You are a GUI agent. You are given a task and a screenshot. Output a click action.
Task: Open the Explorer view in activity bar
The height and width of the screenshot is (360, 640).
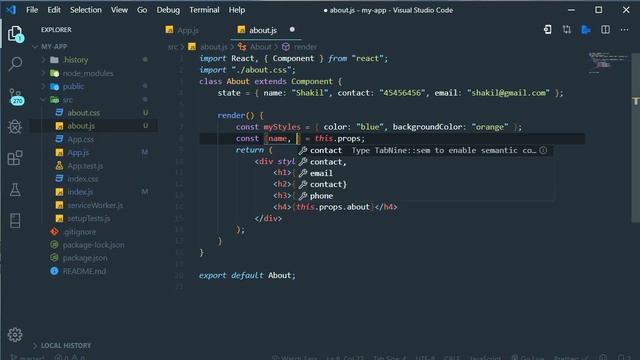(16, 34)
